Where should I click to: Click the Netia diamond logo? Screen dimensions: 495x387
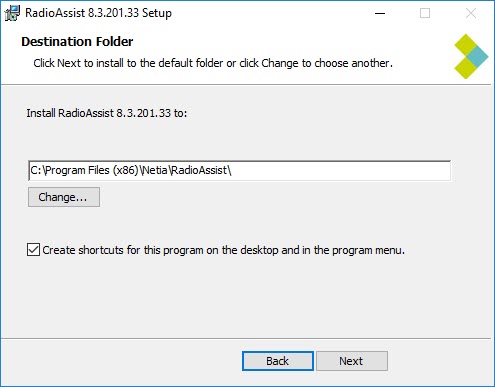471,56
